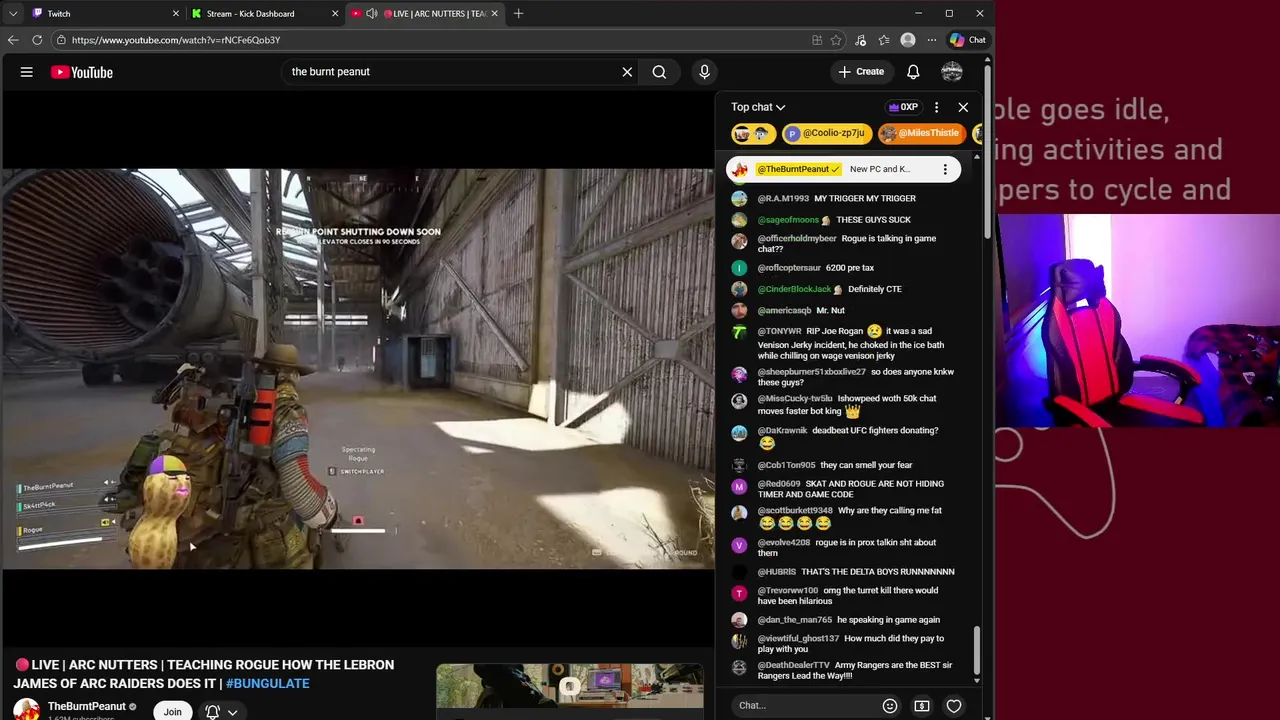Screen dimensions: 1280x720
Task: Open the new tab with plus button
Action: [x=518, y=14]
